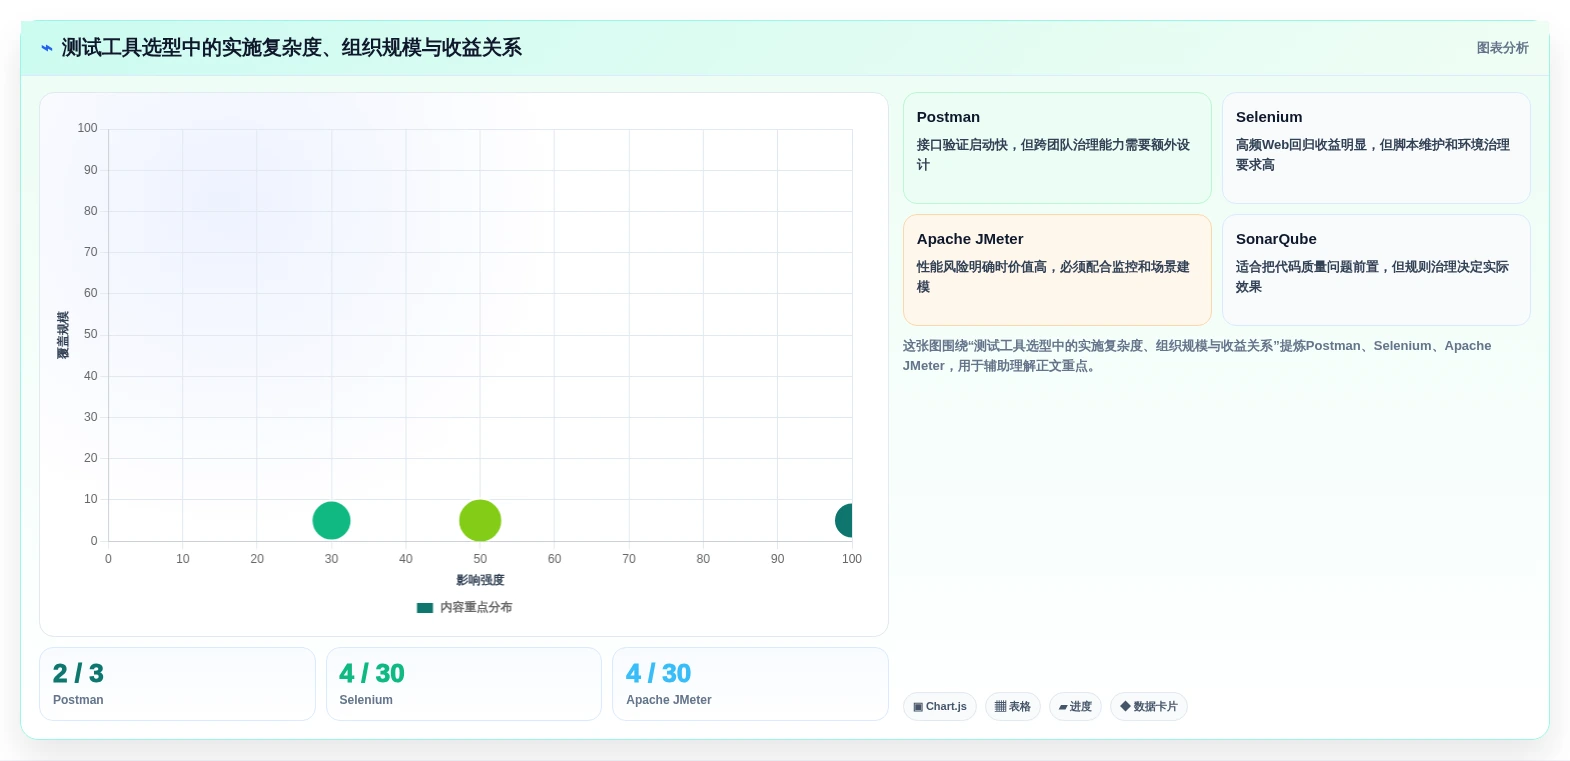Click the bar icon in 进度 tag
The width and height of the screenshot is (1570, 761).
point(1063,707)
